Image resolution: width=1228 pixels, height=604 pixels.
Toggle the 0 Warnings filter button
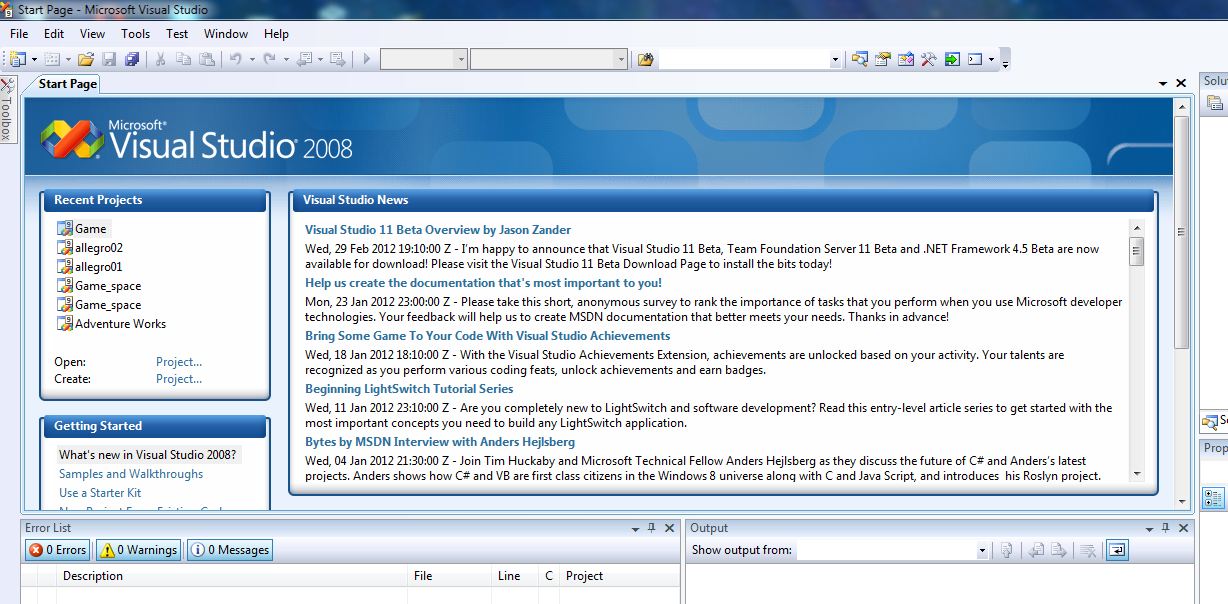[139, 550]
